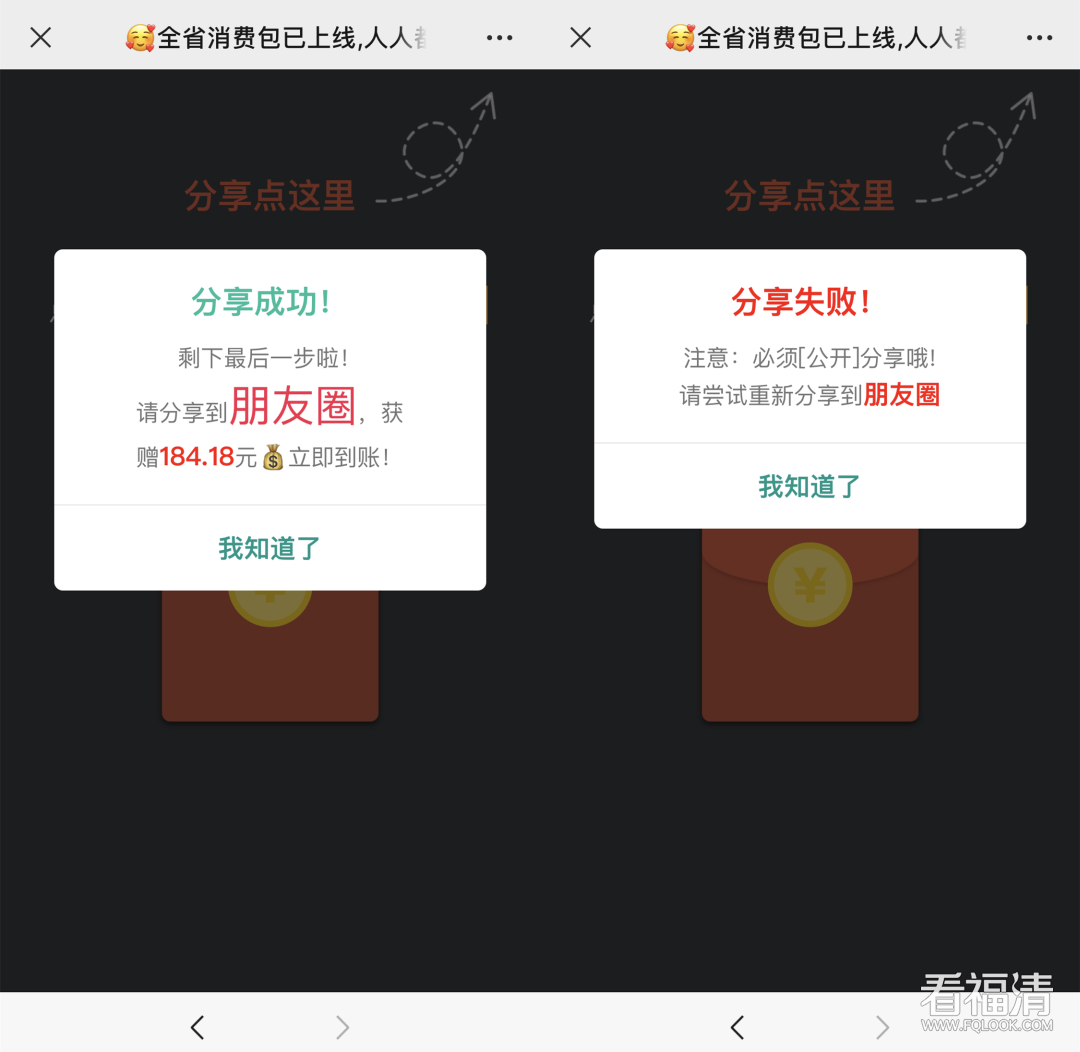Screen dimensions: 1080x1052
Task: Go back using the right screen's back arrow
Action: click(x=738, y=1027)
